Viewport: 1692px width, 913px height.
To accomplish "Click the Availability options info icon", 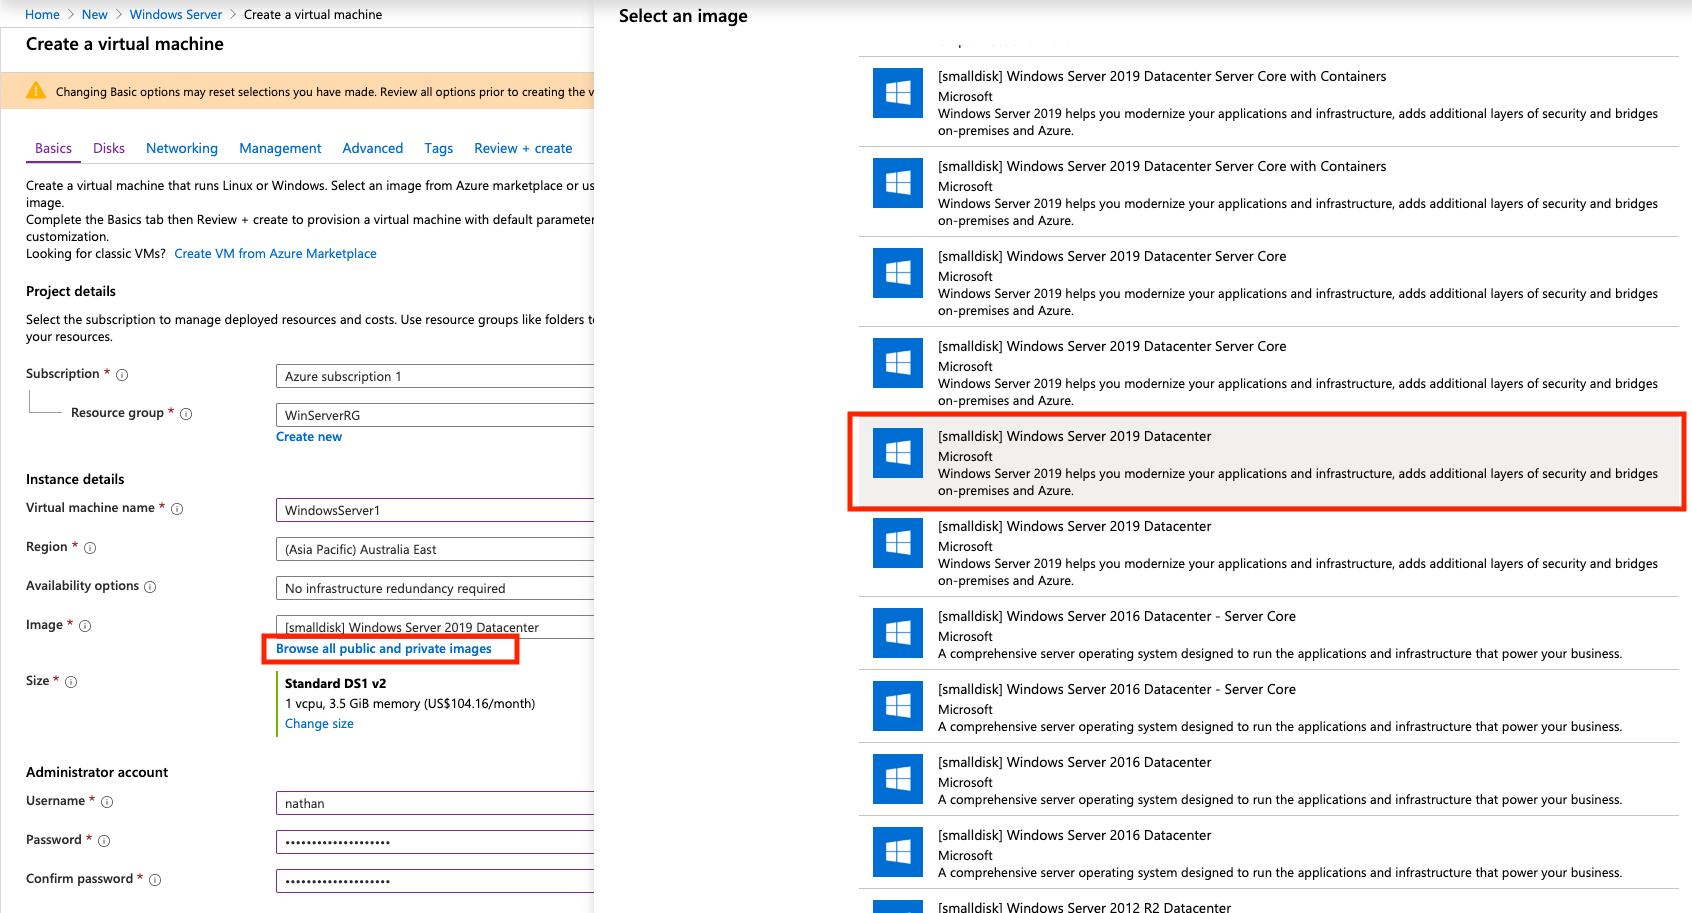I will (150, 587).
